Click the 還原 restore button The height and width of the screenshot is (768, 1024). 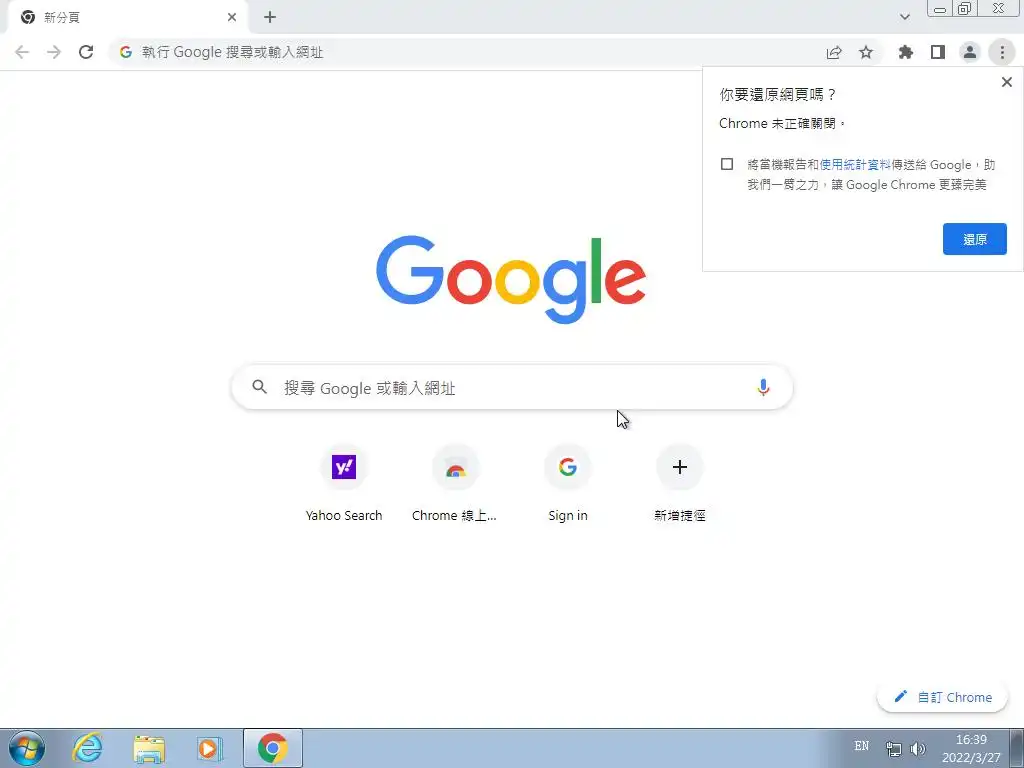tap(974, 239)
